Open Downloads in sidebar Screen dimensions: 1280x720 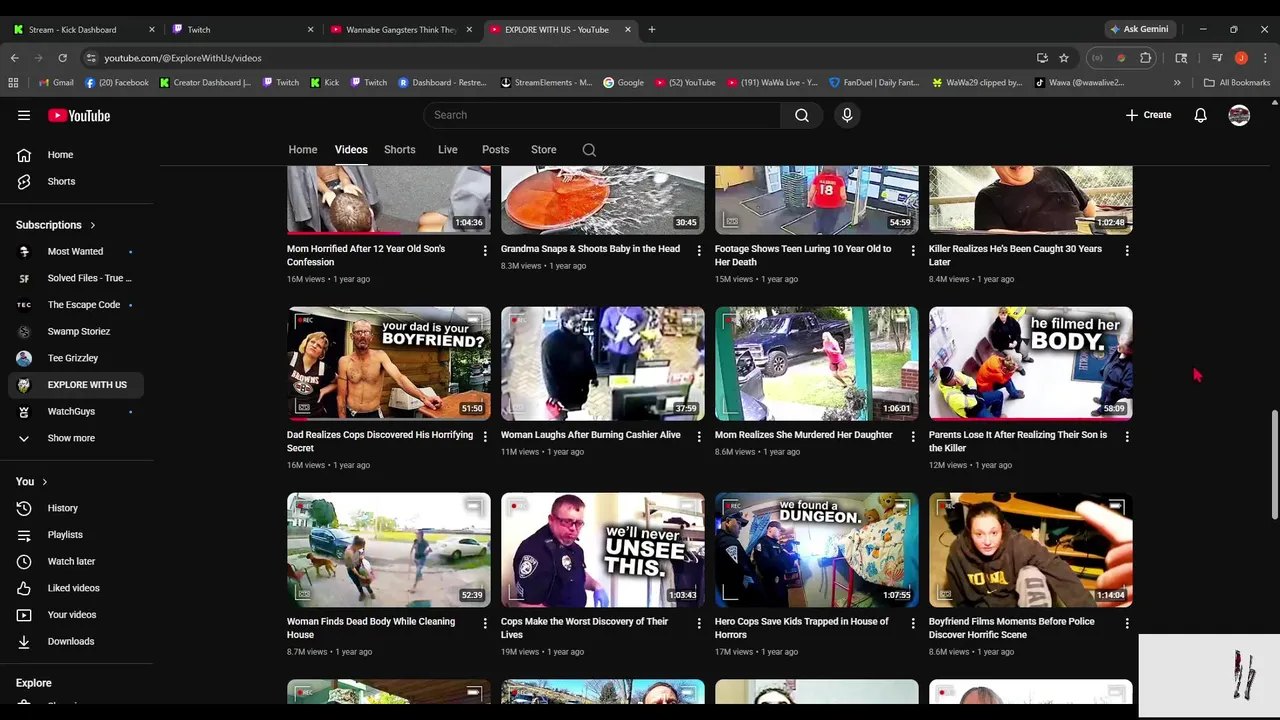[x=77, y=641]
